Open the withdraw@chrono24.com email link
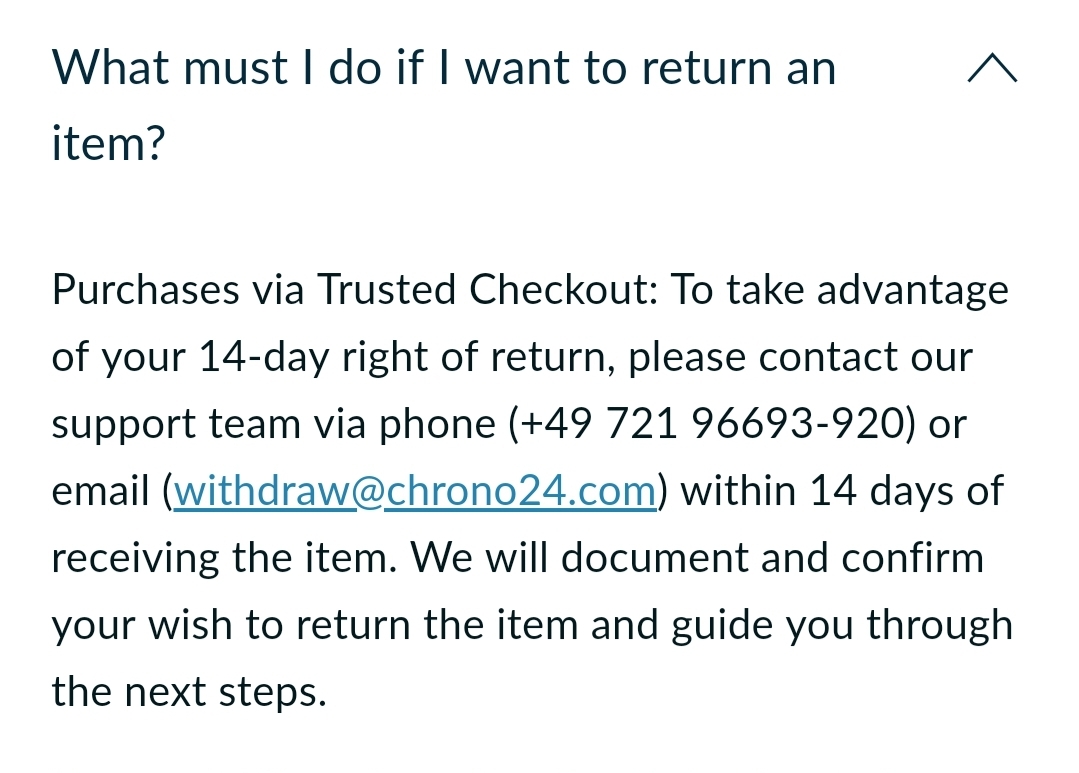 point(415,492)
